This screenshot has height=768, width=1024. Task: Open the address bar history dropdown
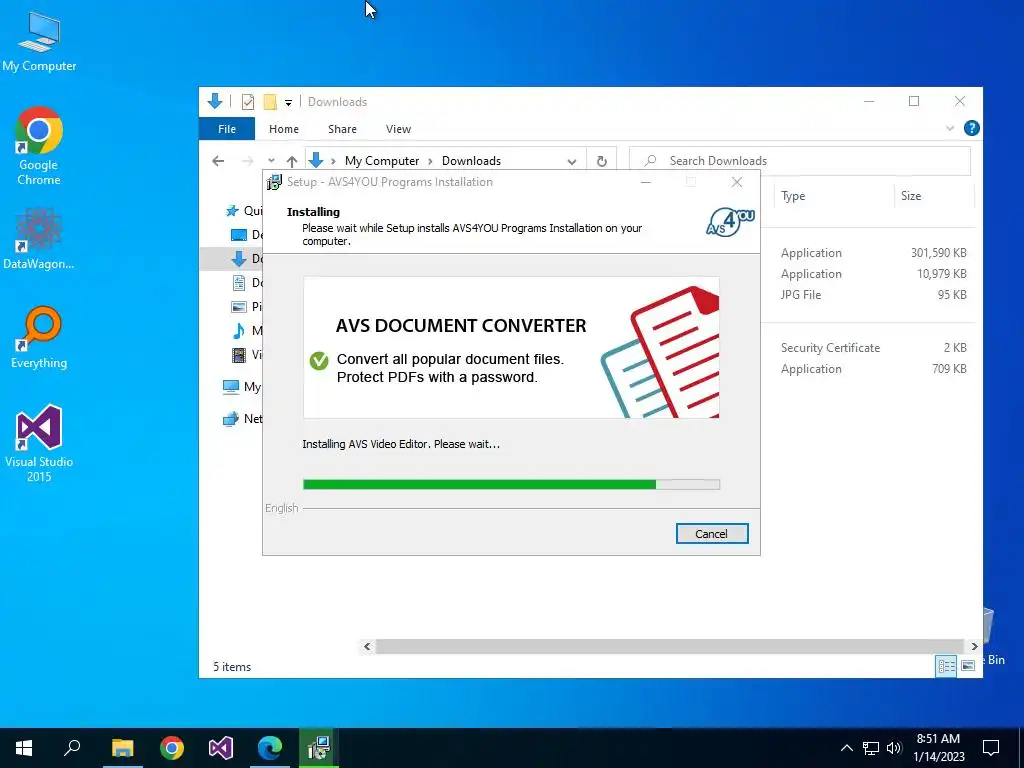click(571, 161)
